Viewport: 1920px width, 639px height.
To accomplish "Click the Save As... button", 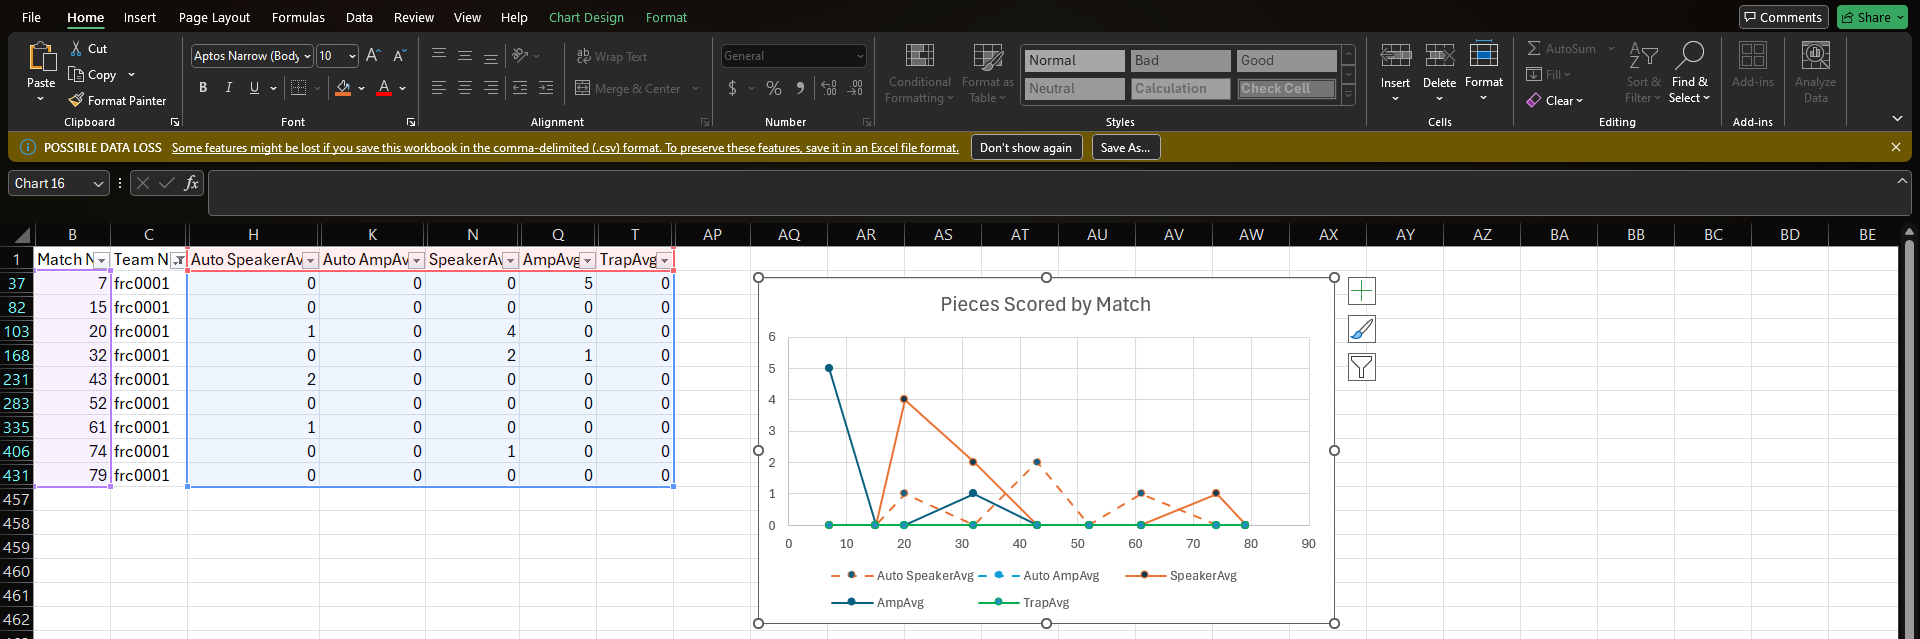I will [x=1125, y=147].
